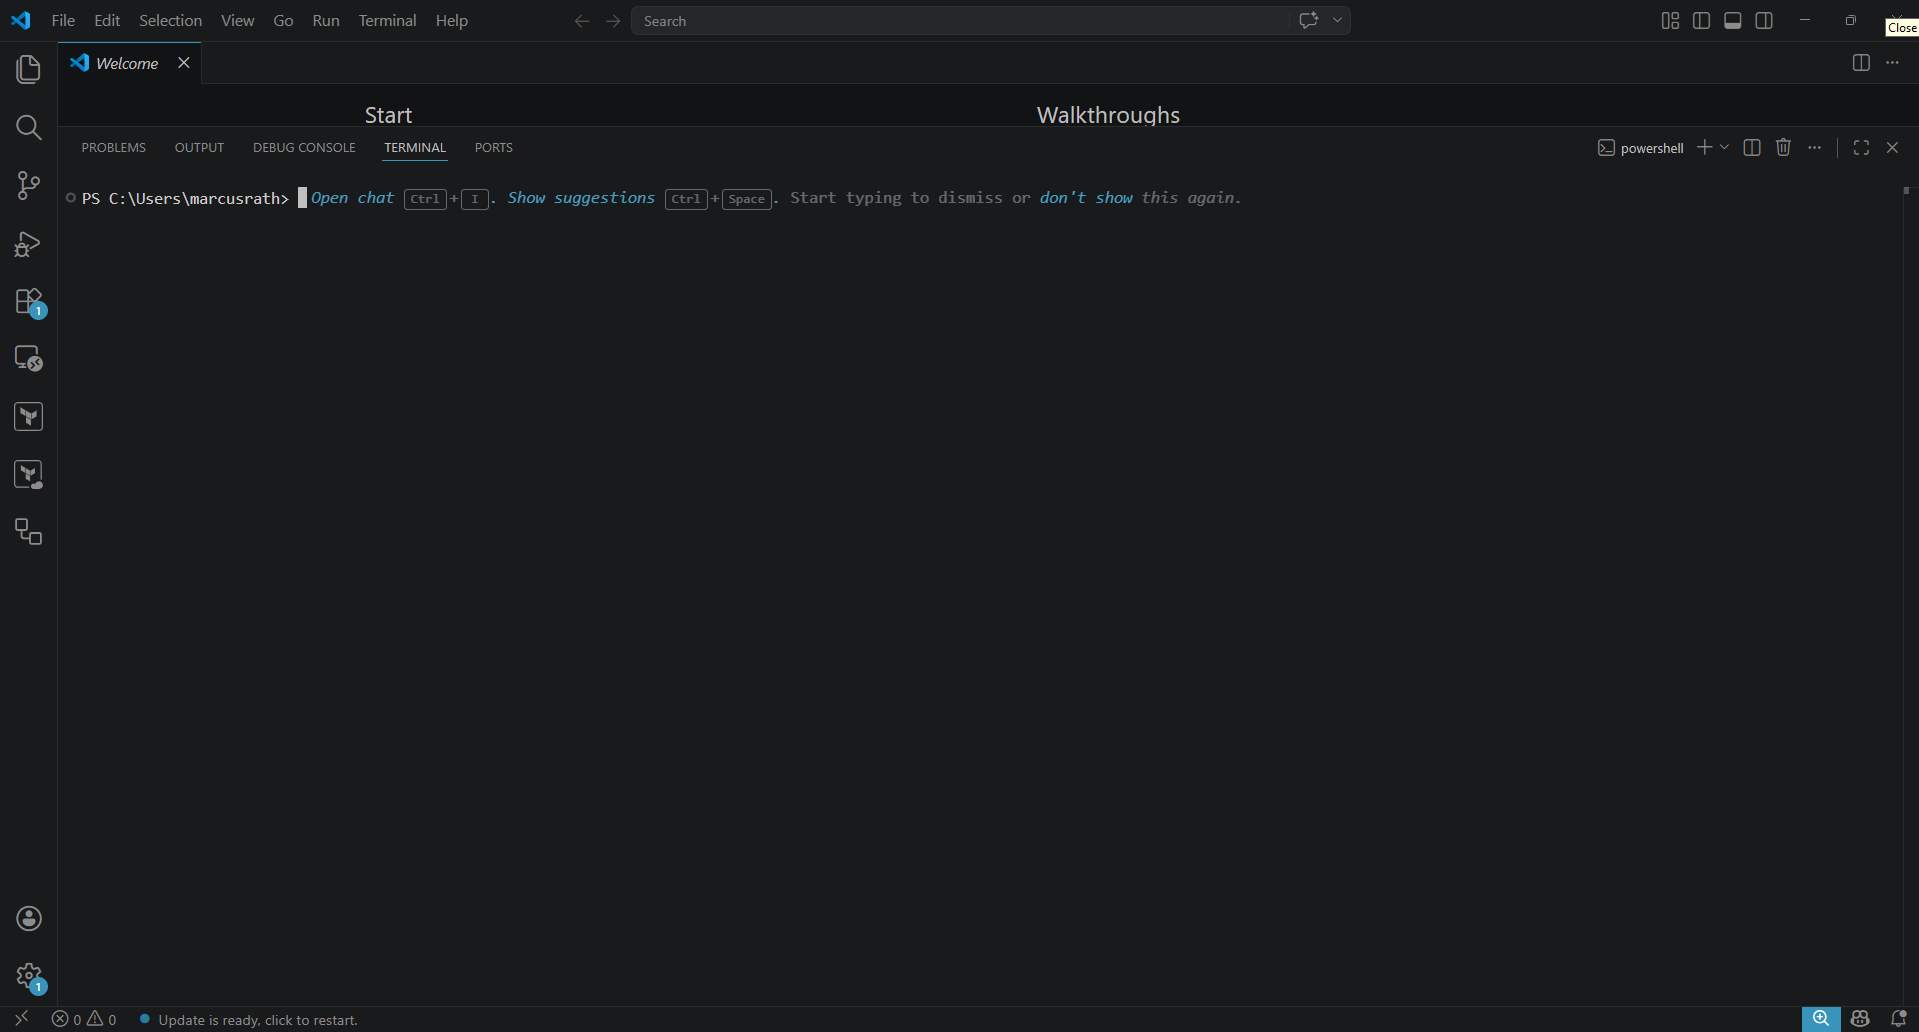
Task: Select the Terminal panel tab
Action: pyautogui.click(x=415, y=147)
